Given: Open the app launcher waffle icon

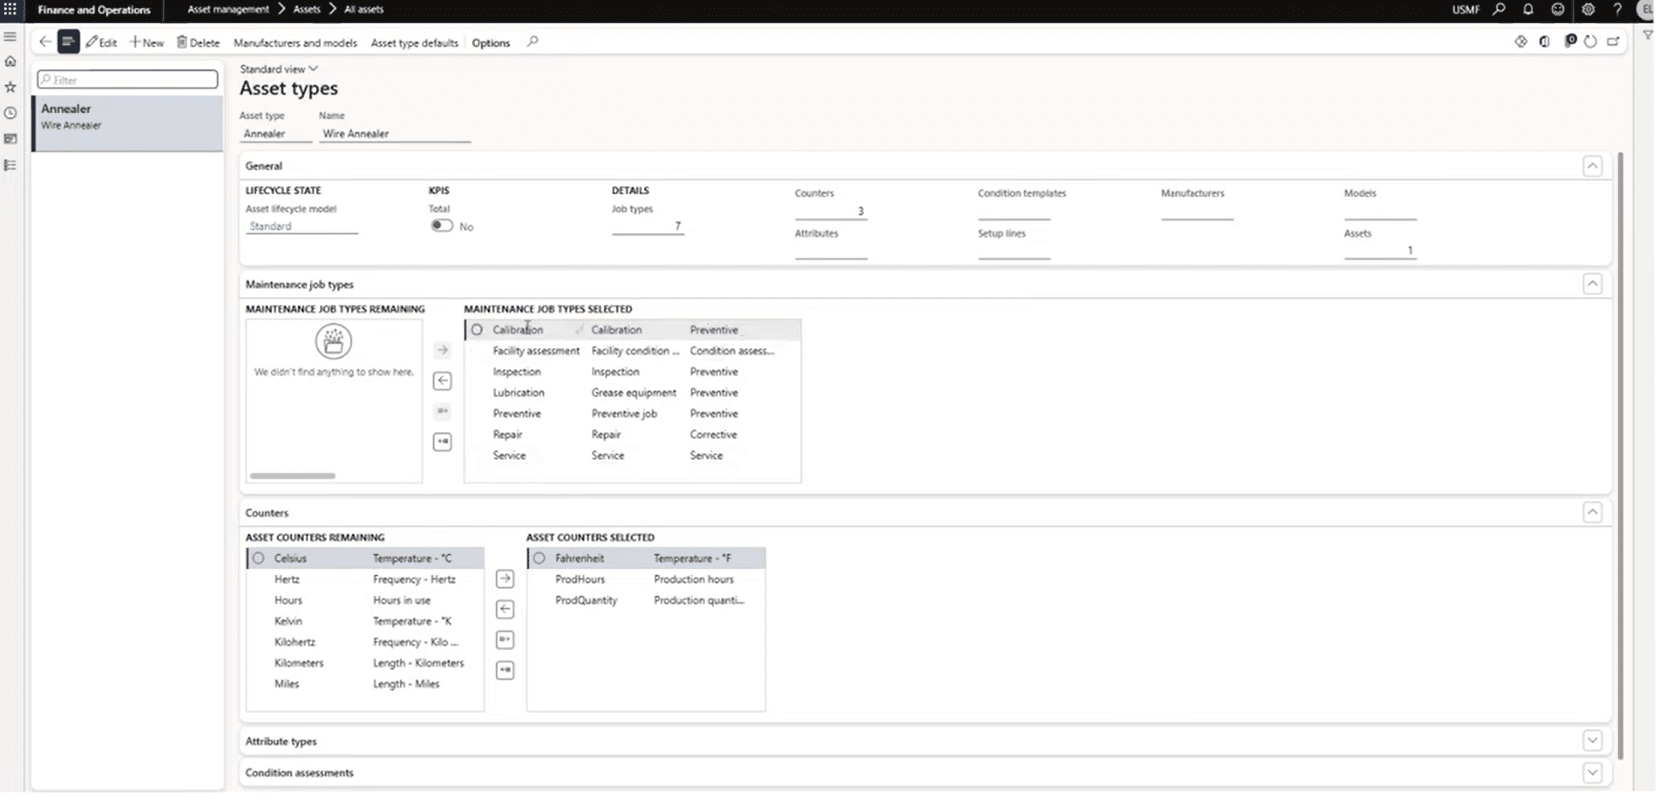Looking at the screenshot, I should point(10,9).
